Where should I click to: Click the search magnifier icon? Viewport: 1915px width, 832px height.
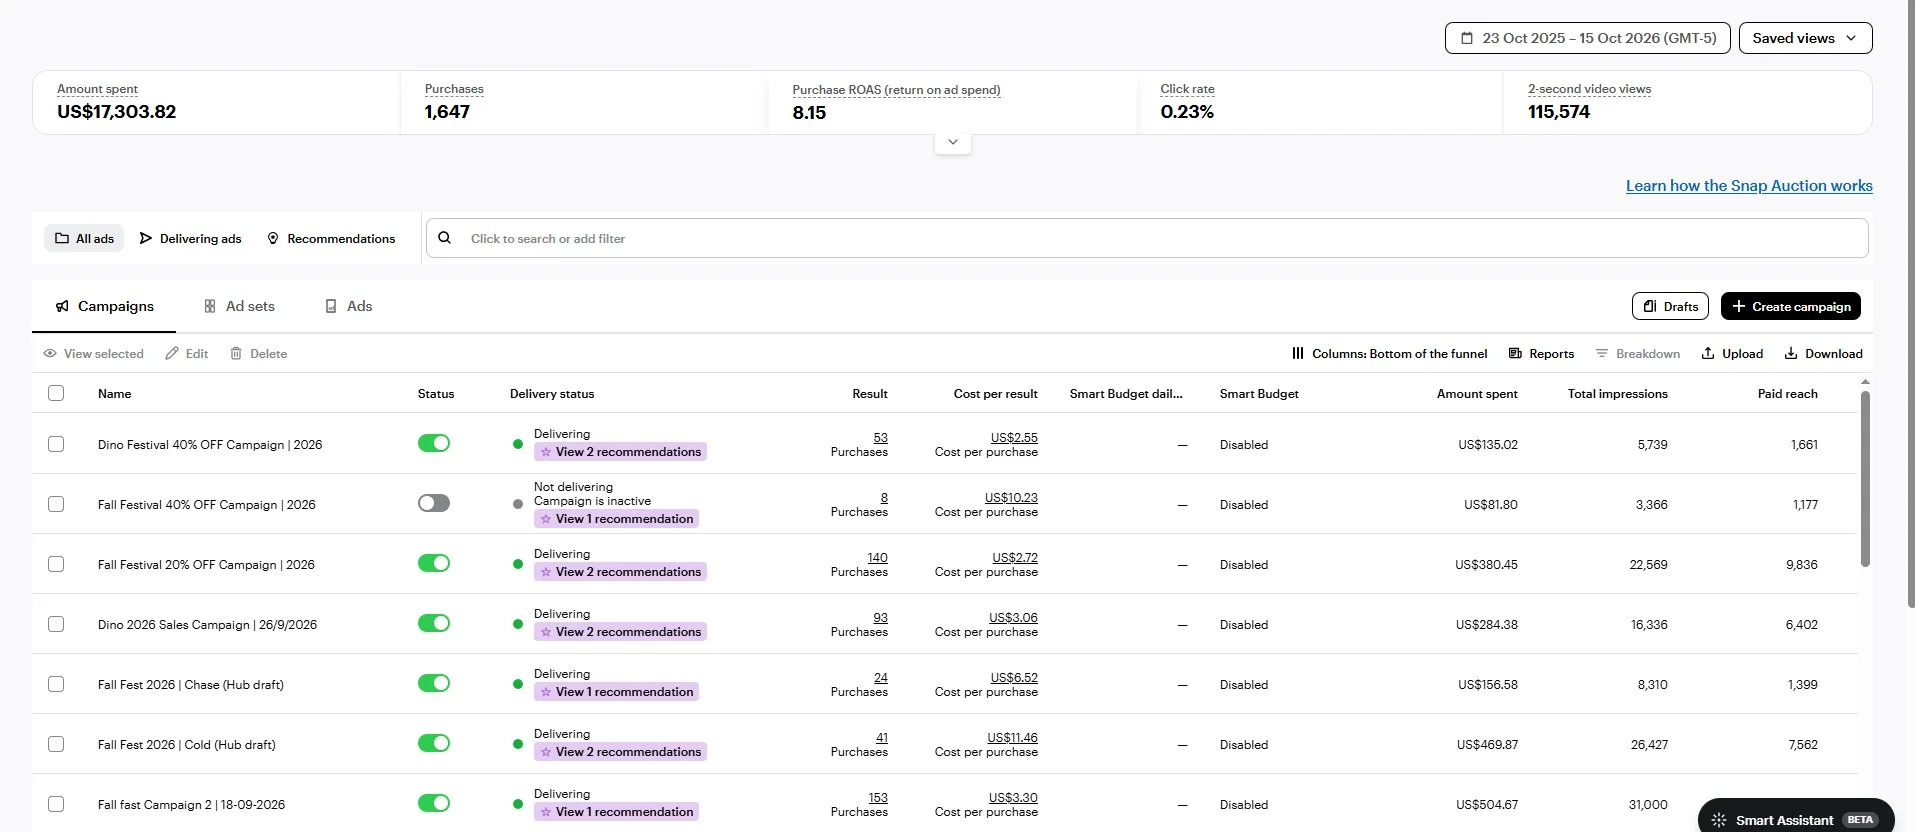point(445,238)
